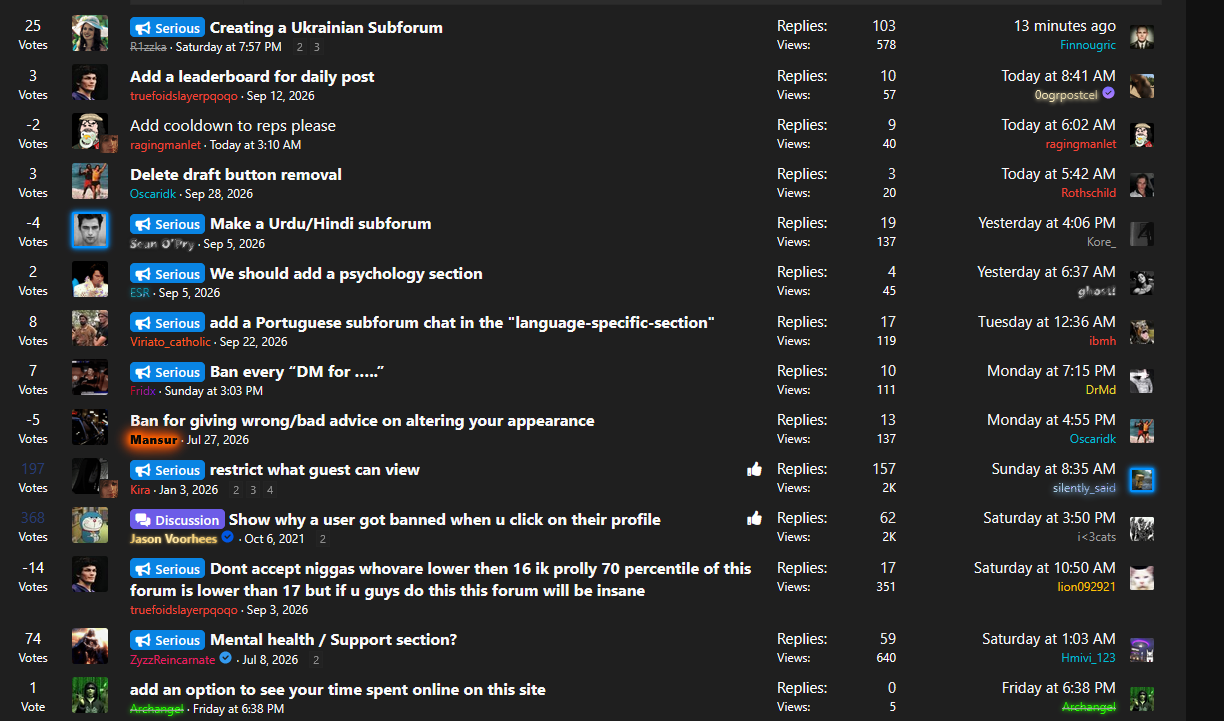
Task: Open the small cat avatar next to lion092921
Action: [1142, 578]
